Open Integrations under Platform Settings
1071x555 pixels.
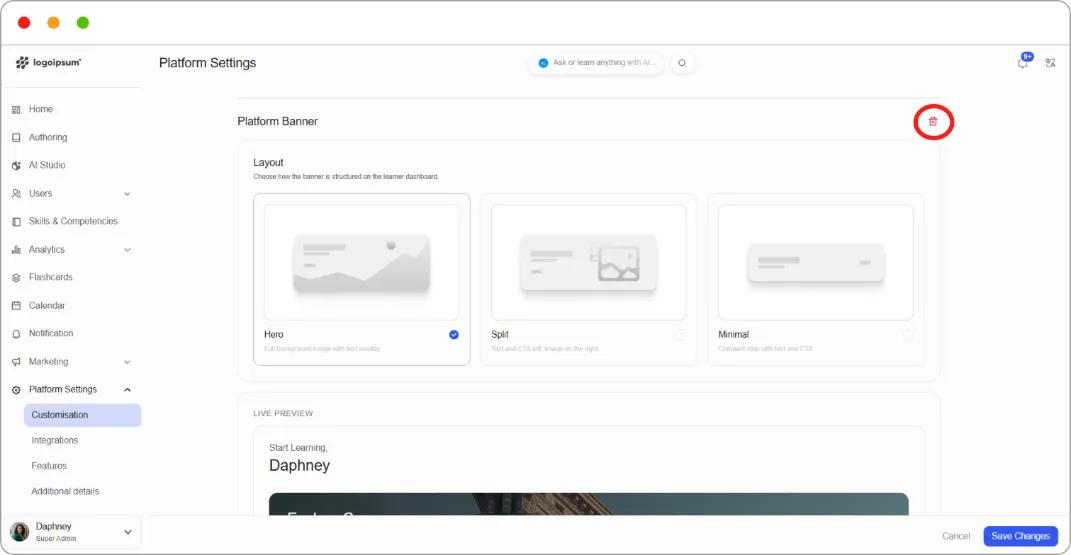tap(55, 440)
